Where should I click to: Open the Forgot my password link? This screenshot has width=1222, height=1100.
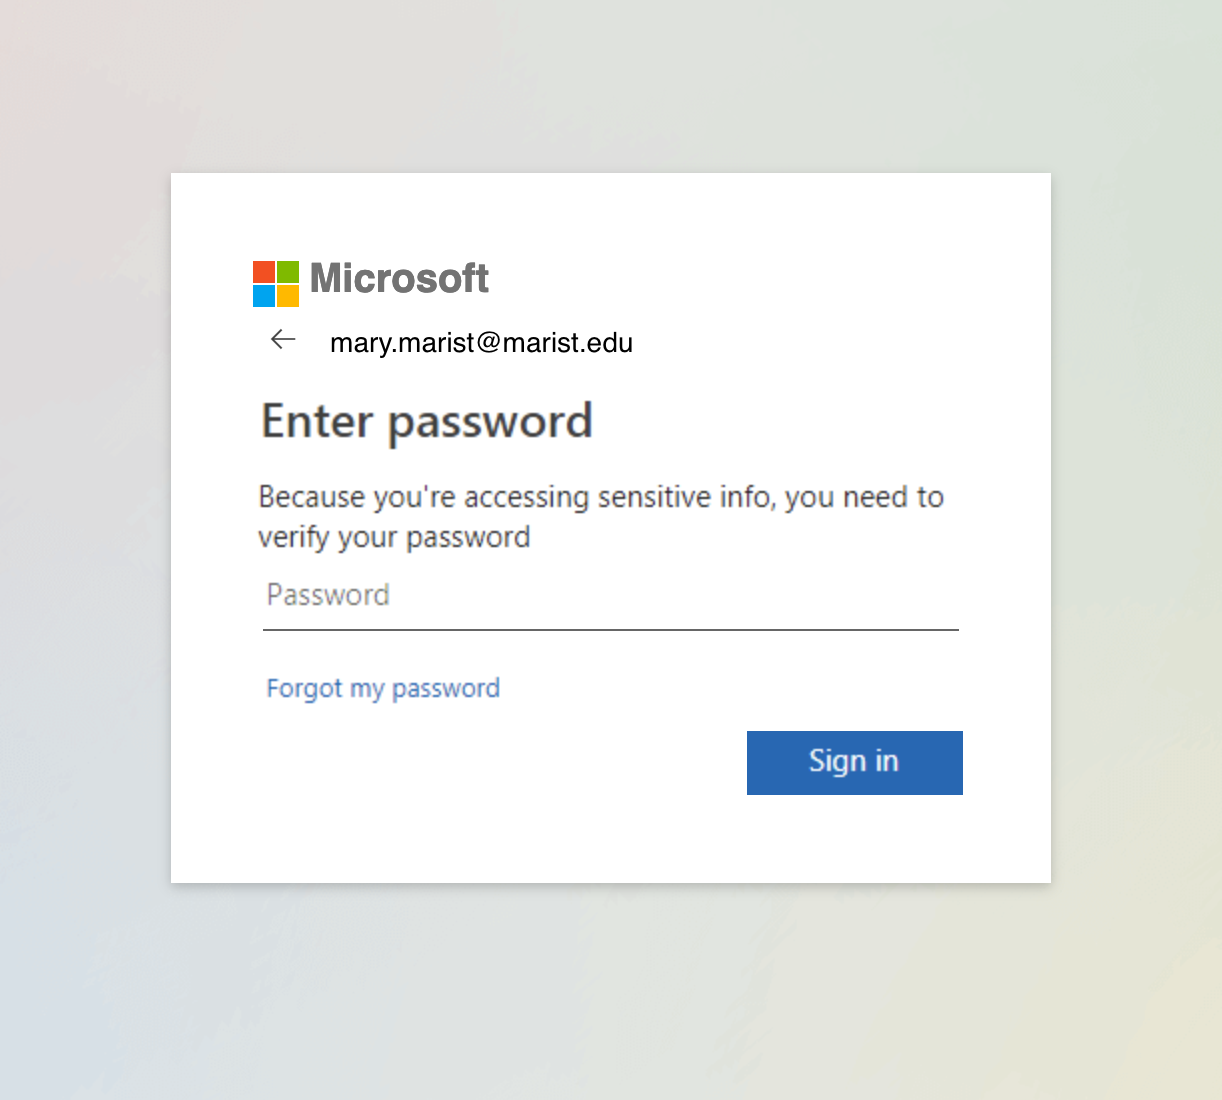(383, 688)
